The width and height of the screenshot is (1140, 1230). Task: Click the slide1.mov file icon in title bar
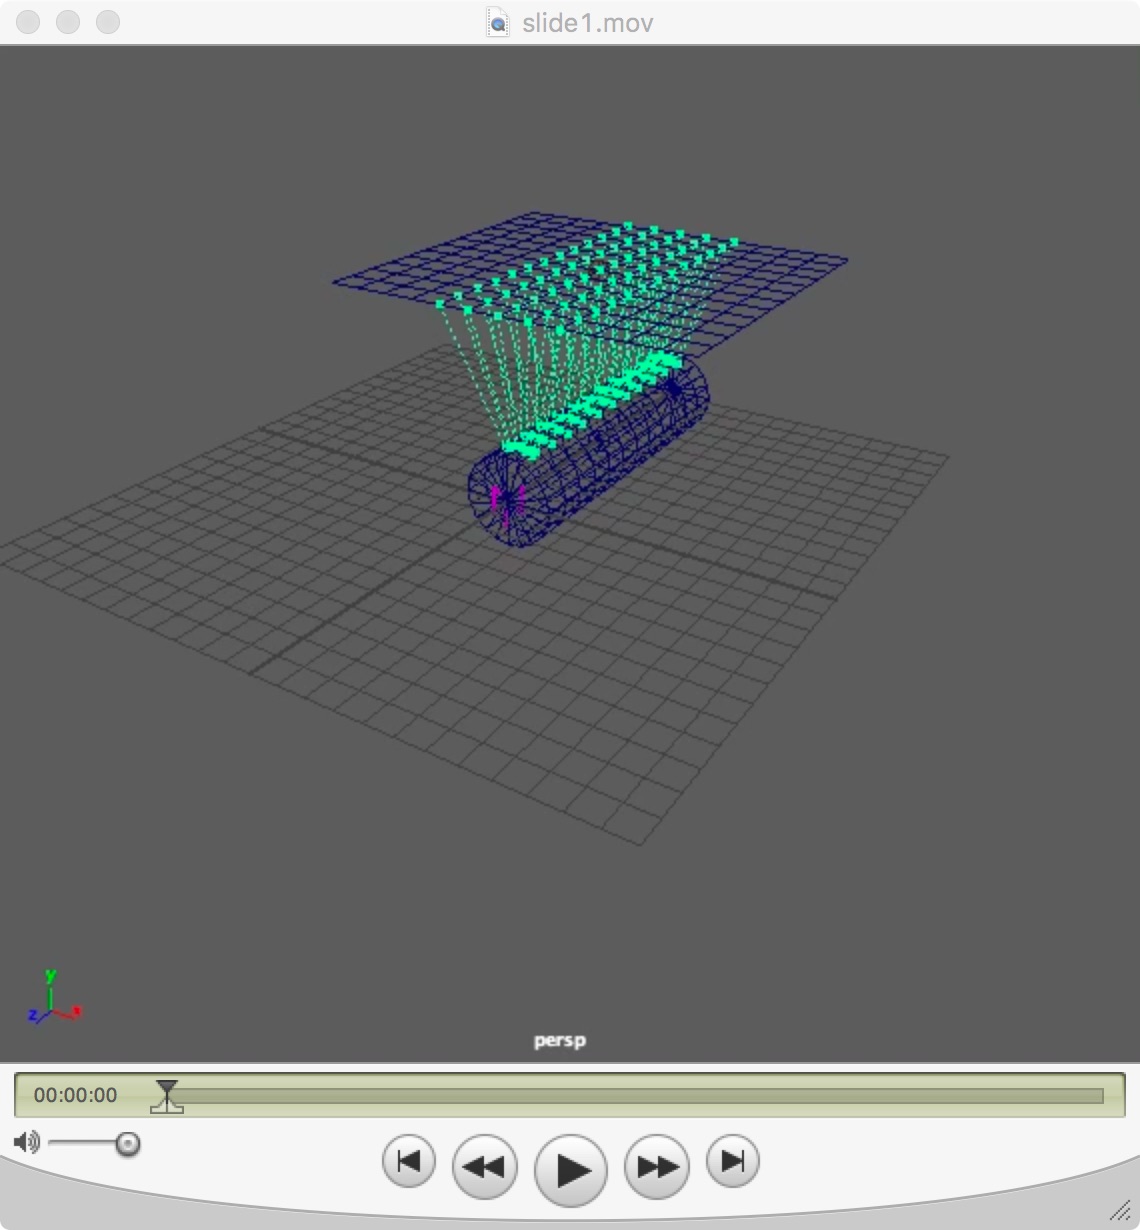pos(497,22)
